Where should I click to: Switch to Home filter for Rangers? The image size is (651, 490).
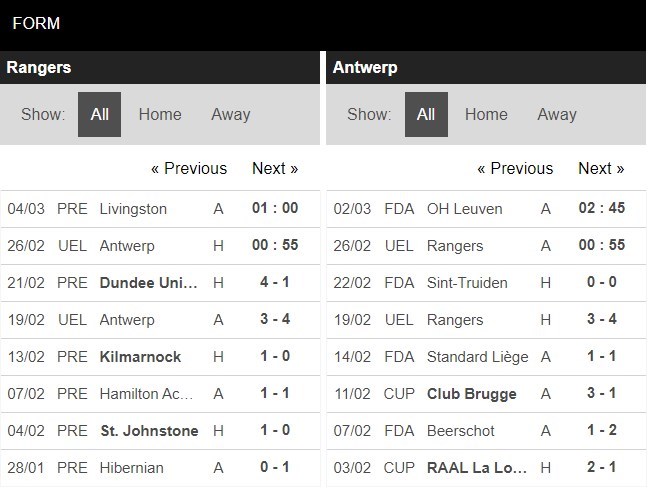click(160, 114)
